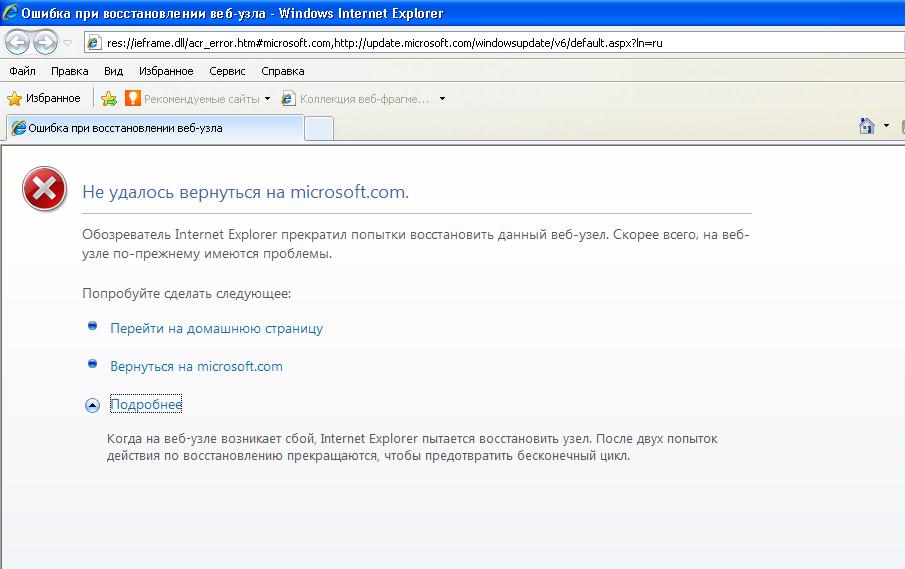
Task: Open the Файл menu
Action: tap(23, 71)
